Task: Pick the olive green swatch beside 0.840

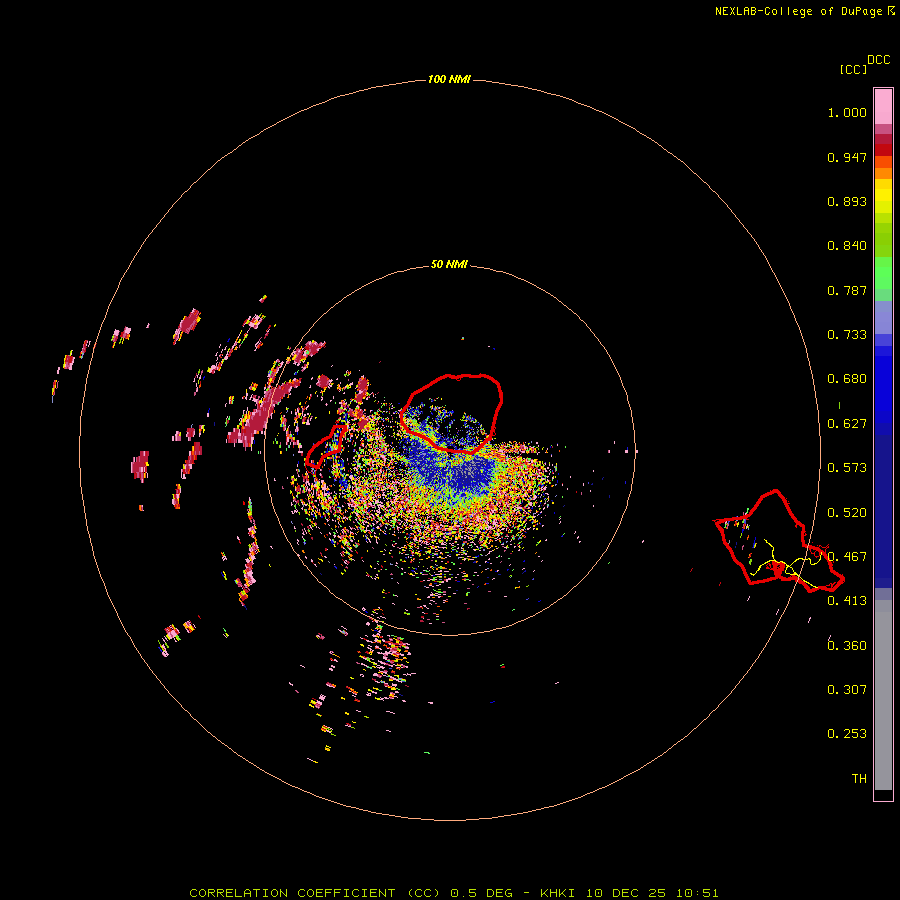Action: pos(883,240)
